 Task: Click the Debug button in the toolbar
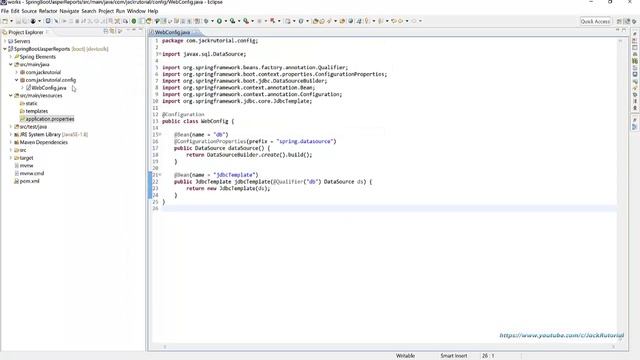206,21
